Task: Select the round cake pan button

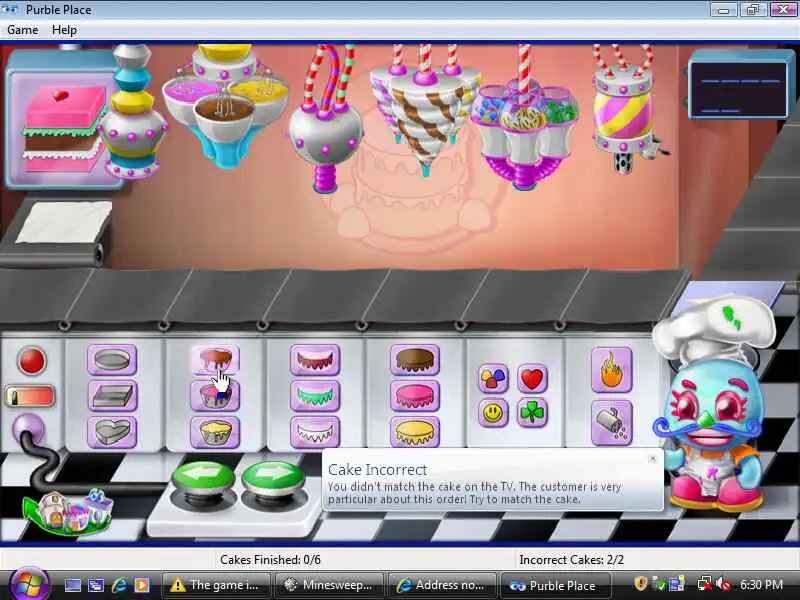Action: click(112, 360)
